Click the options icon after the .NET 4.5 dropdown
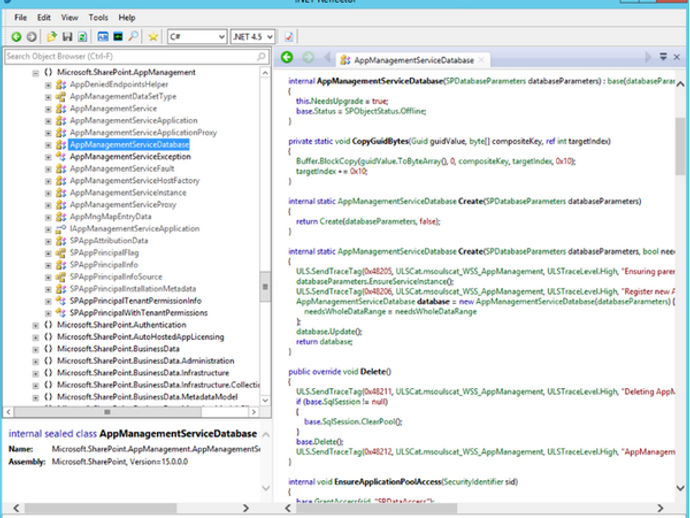 tap(289, 37)
